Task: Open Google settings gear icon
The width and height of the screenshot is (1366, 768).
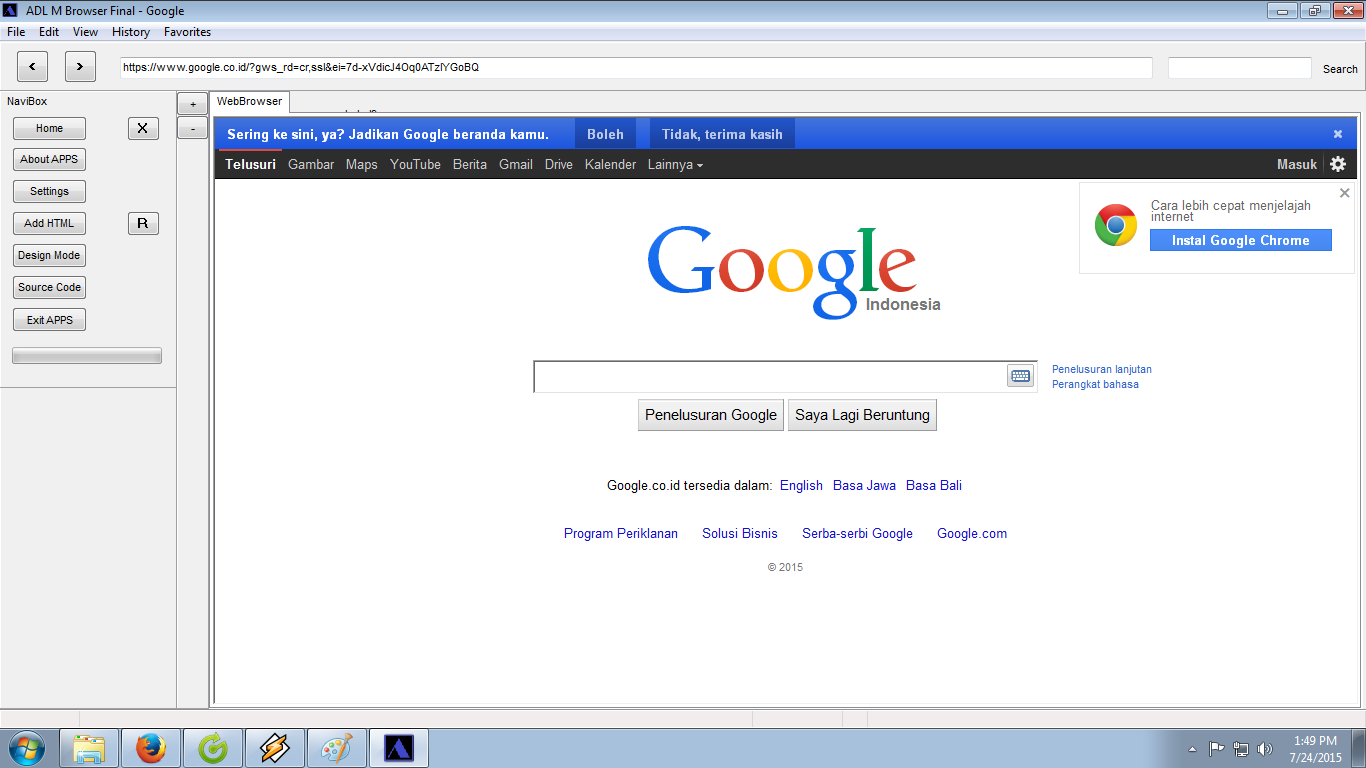Action: [1338, 164]
